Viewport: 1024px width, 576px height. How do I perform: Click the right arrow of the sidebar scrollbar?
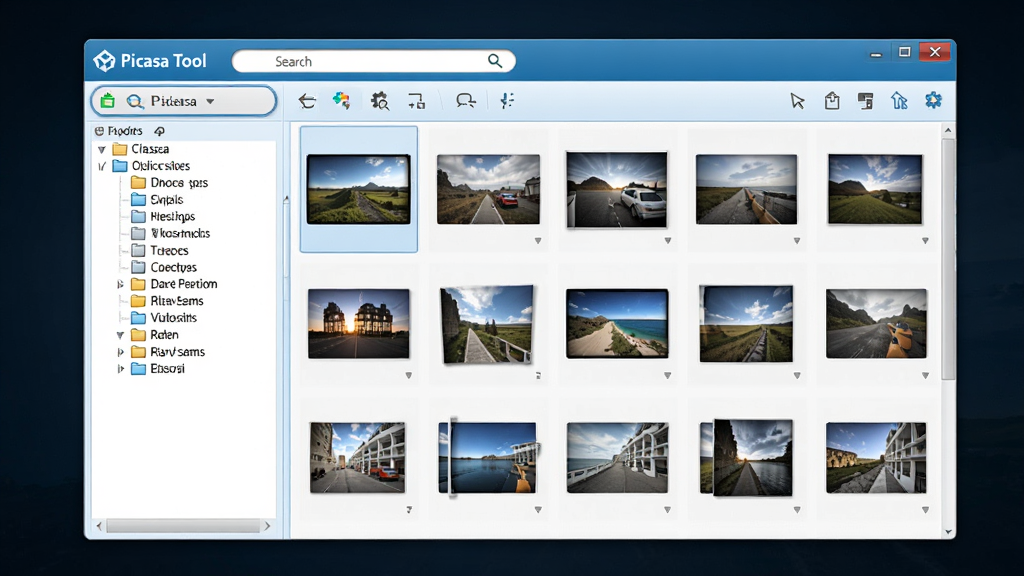267,526
